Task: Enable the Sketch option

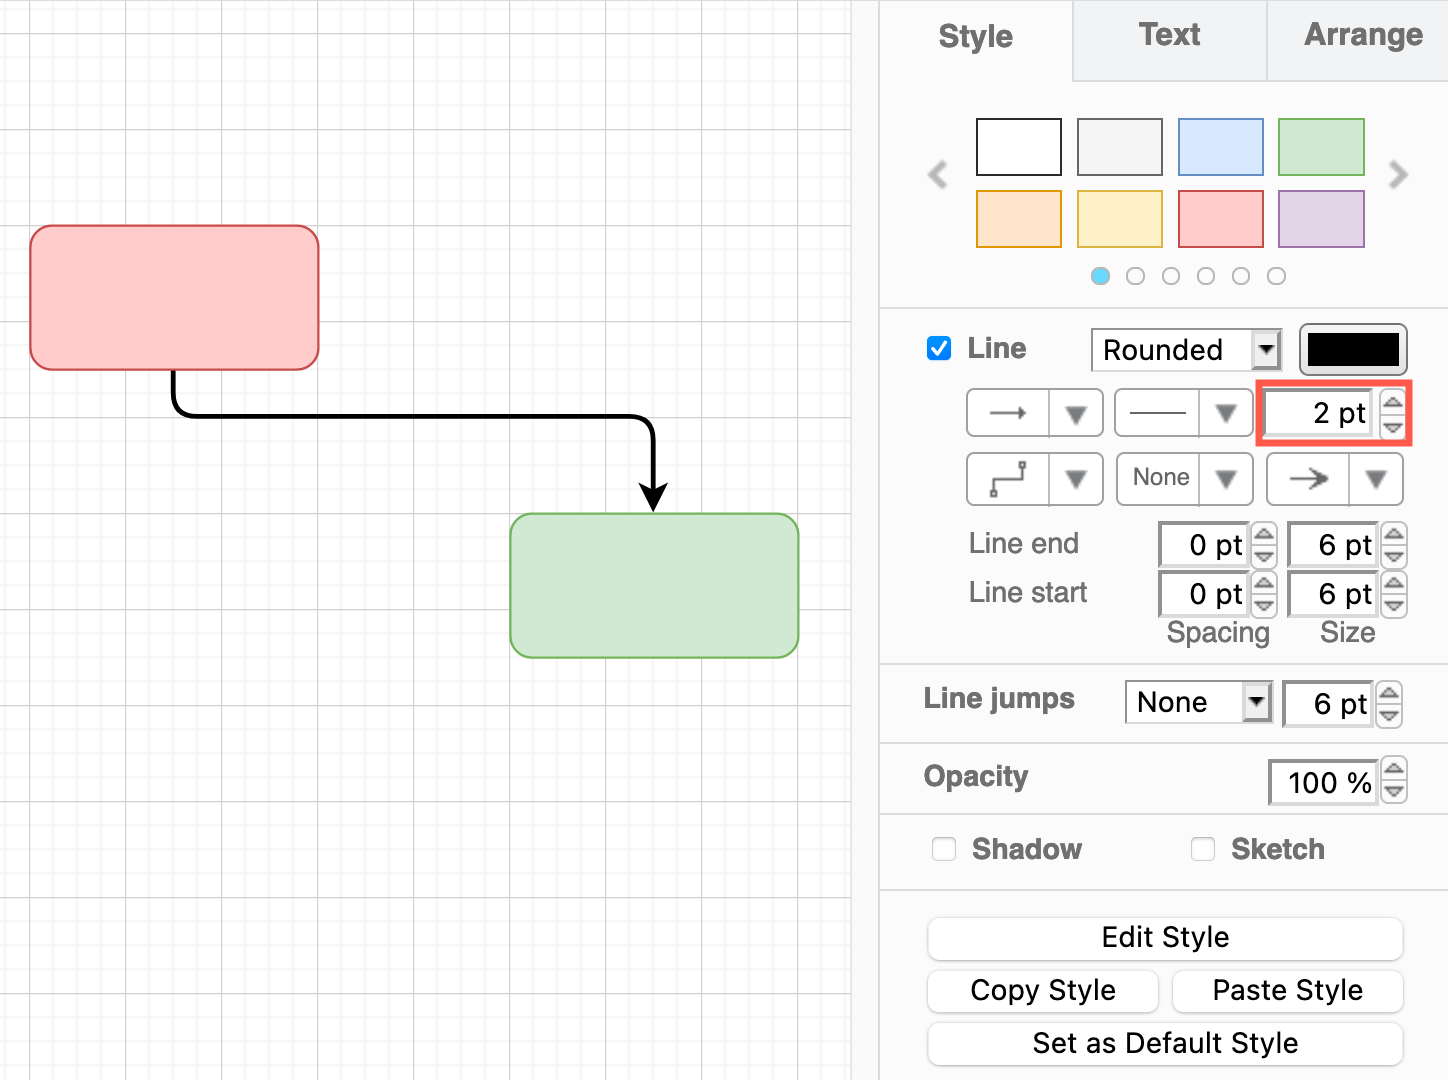Action: (1203, 848)
